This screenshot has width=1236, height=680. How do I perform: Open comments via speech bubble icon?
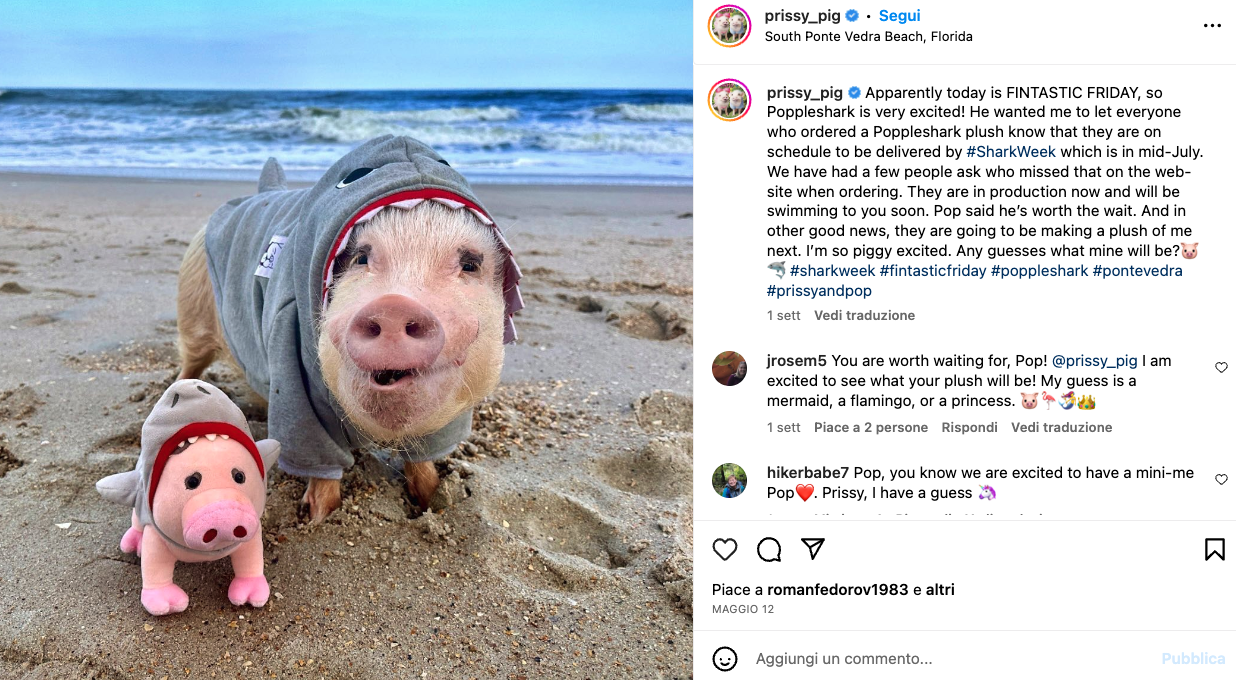pyautogui.click(x=769, y=549)
